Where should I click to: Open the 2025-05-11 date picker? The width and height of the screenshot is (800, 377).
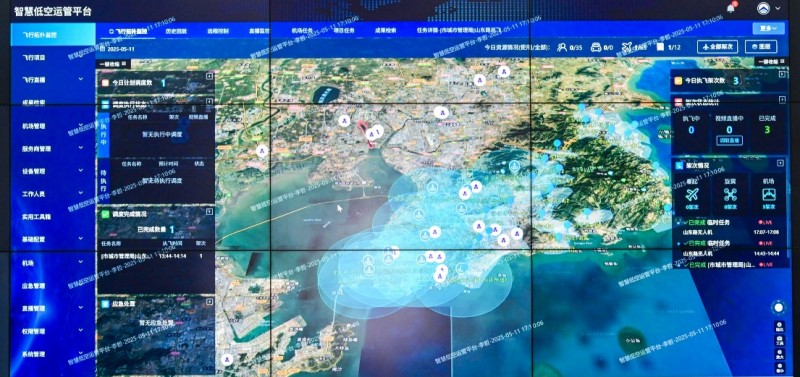click(118, 49)
